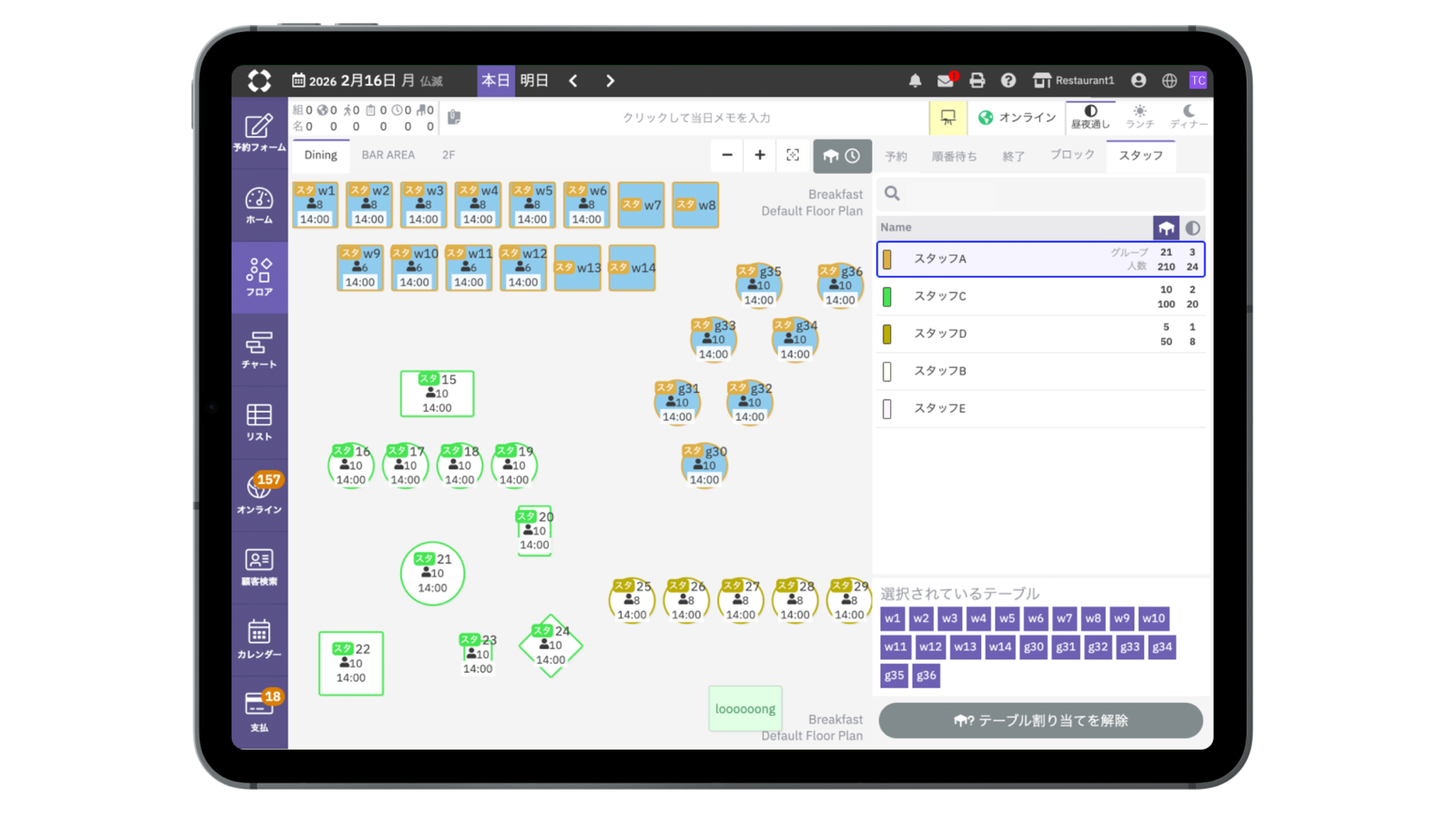Click the yellow presentation board icon
The image size is (1440, 820).
(x=948, y=117)
